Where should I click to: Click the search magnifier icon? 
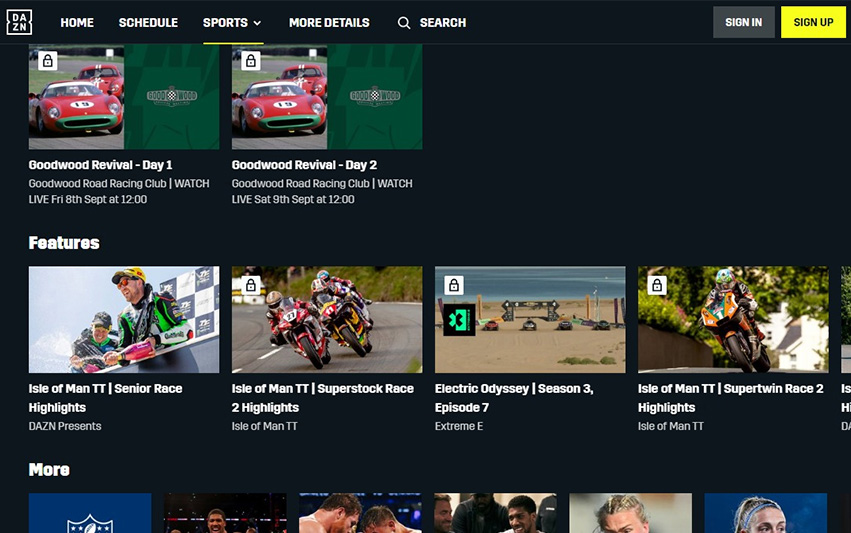(404, 23)
